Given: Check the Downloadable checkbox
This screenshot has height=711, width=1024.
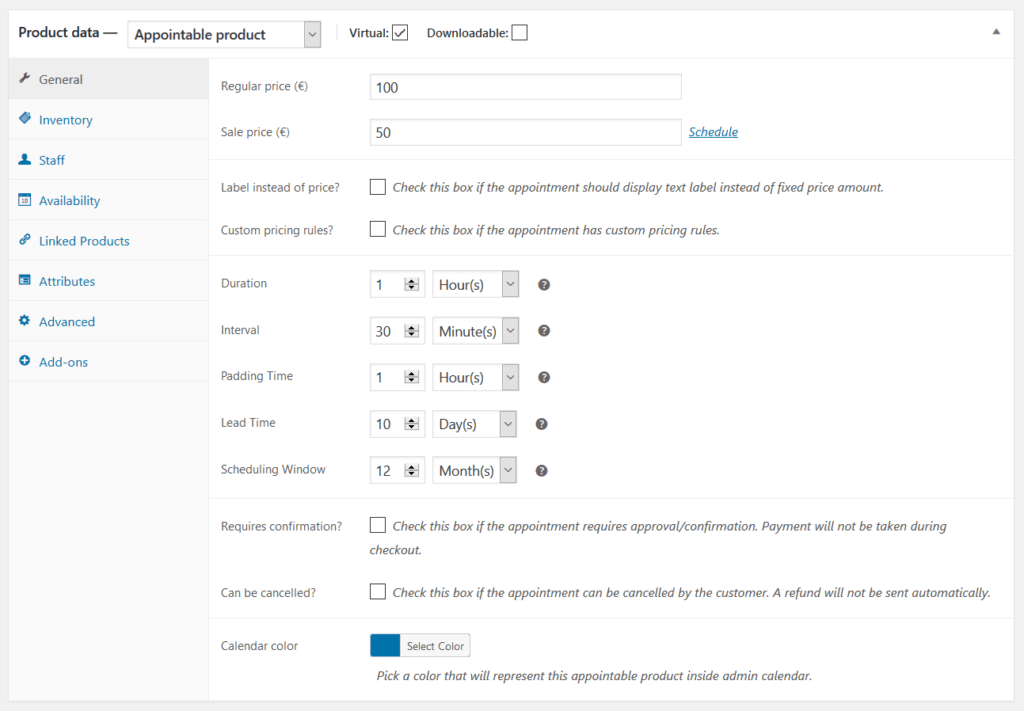Looking at the screenshot, I should coord(519,32).
